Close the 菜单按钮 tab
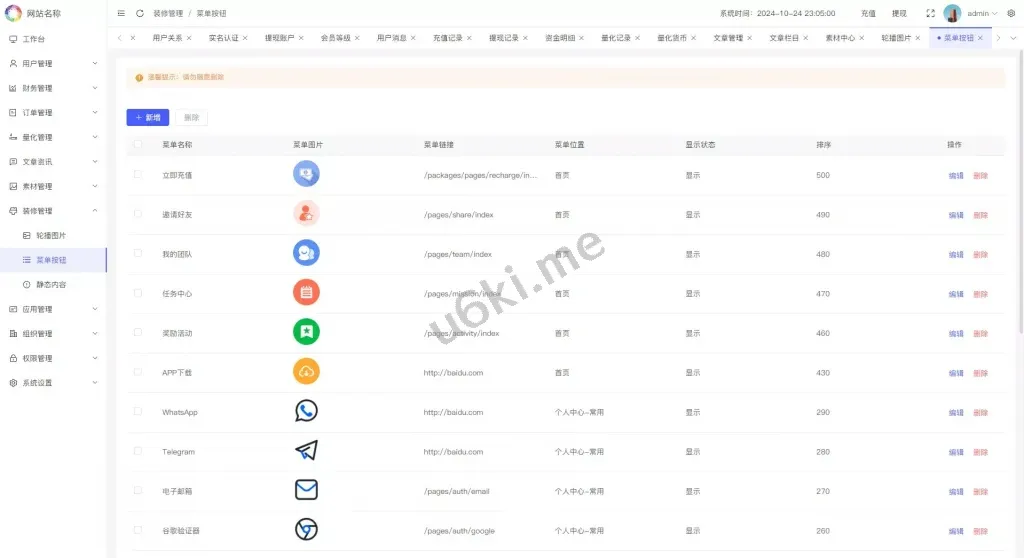The height and width of the screenshot is (558, 1024). coord(980,38)
